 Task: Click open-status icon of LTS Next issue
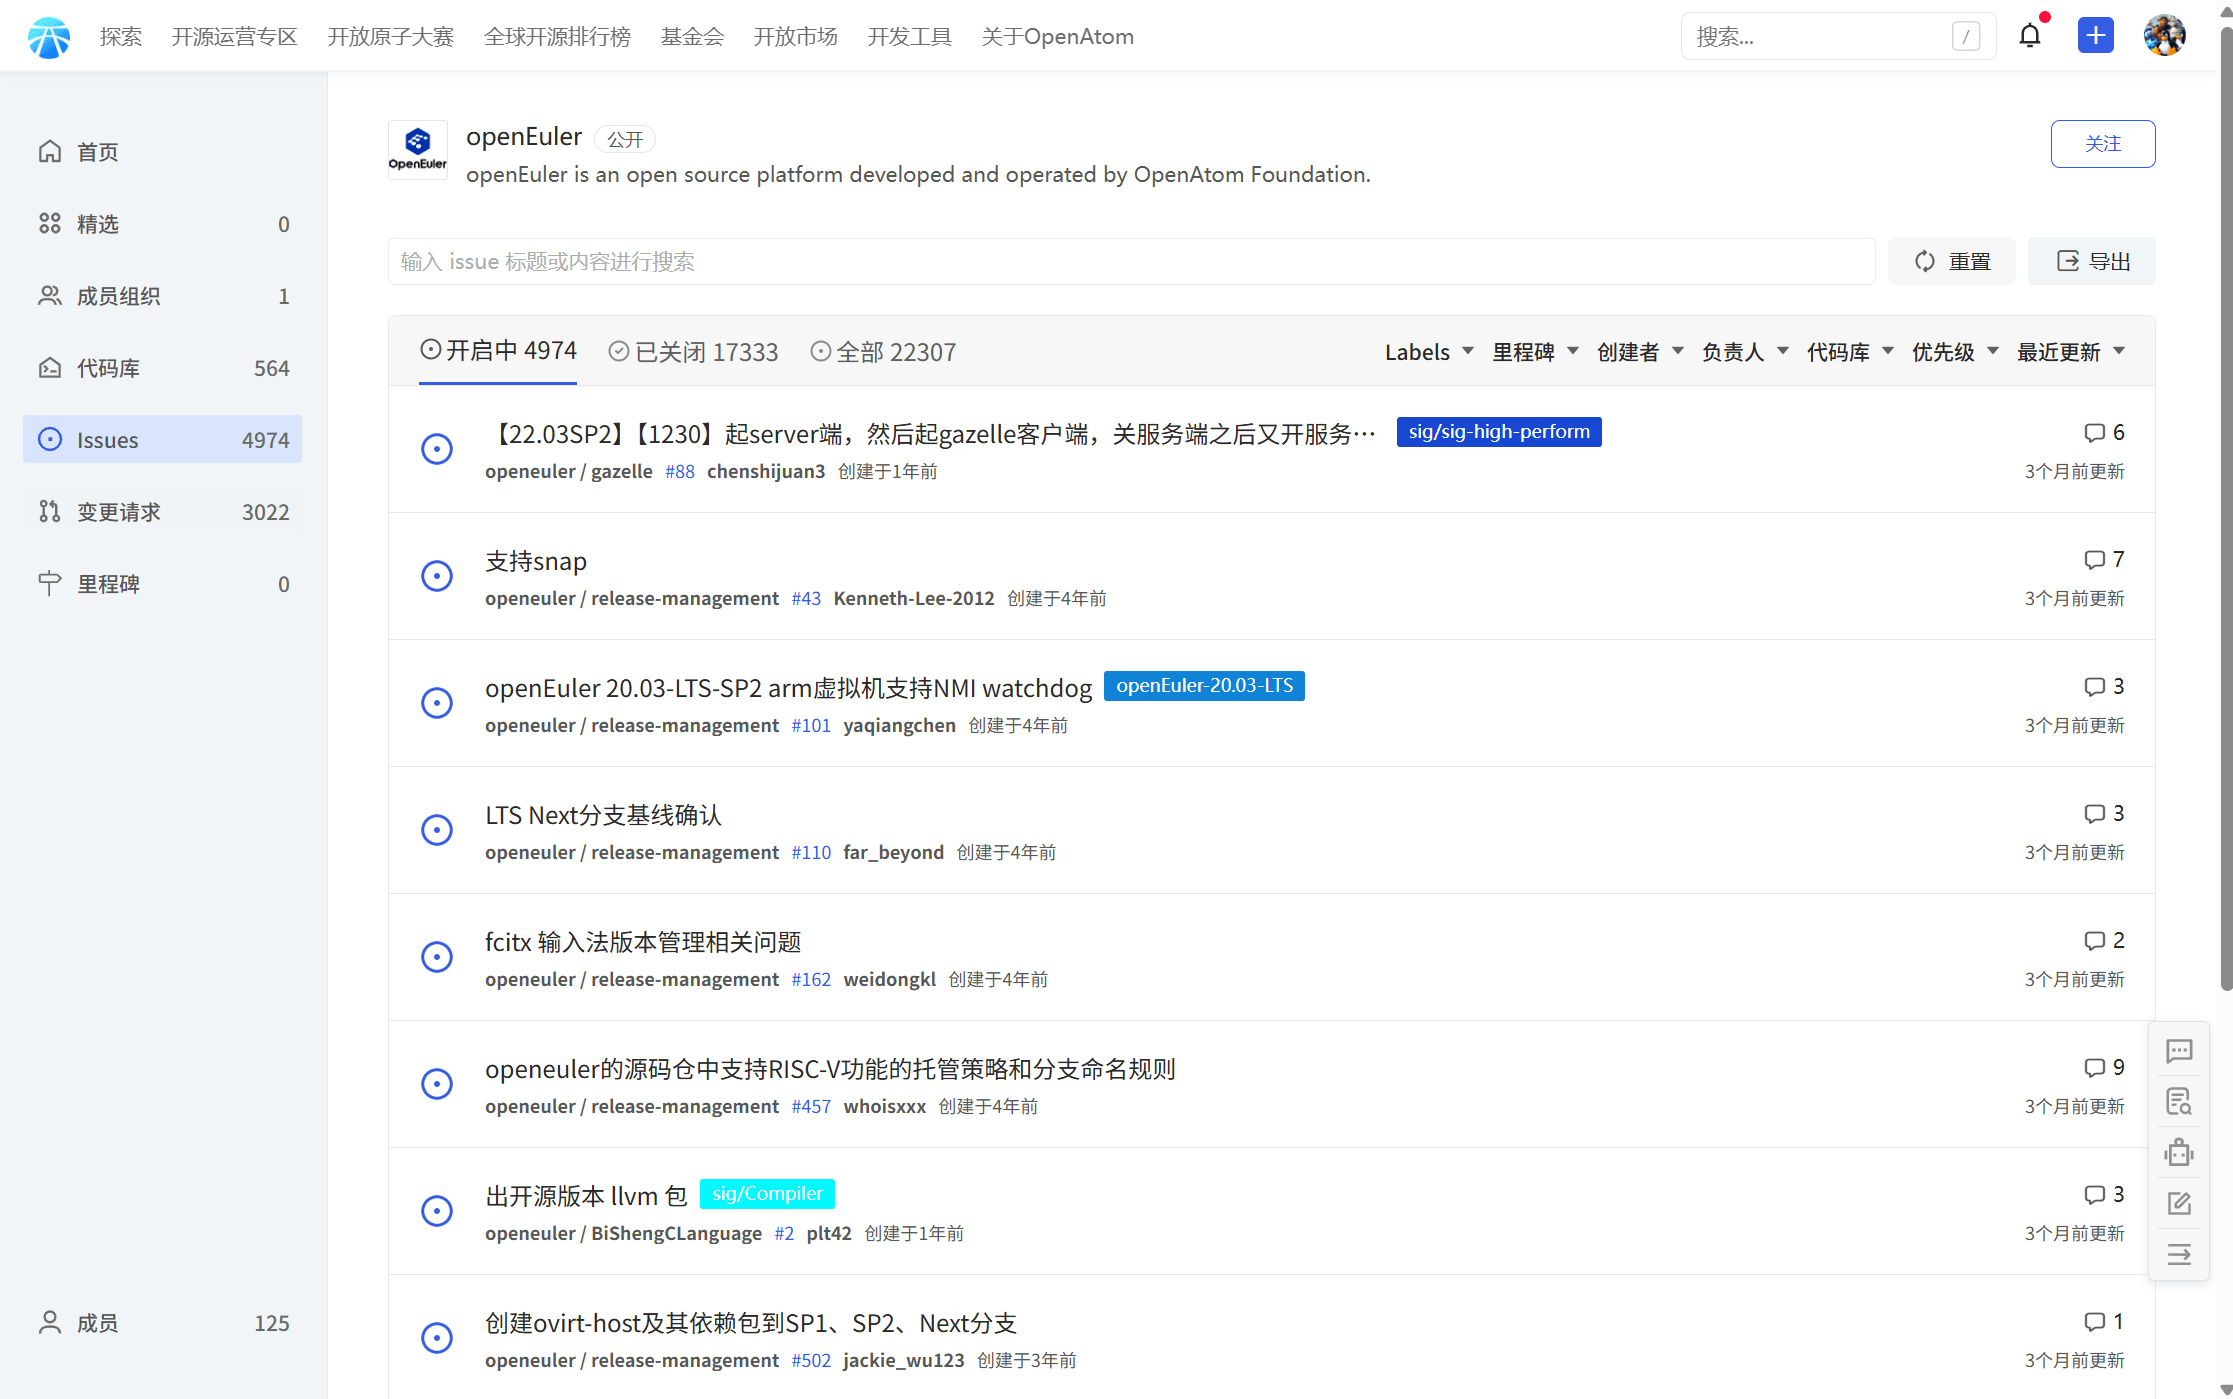437,830
